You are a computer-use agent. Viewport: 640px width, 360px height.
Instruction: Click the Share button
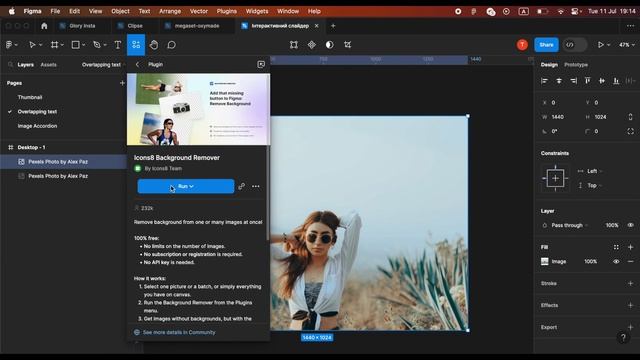[x=546, y=45]
